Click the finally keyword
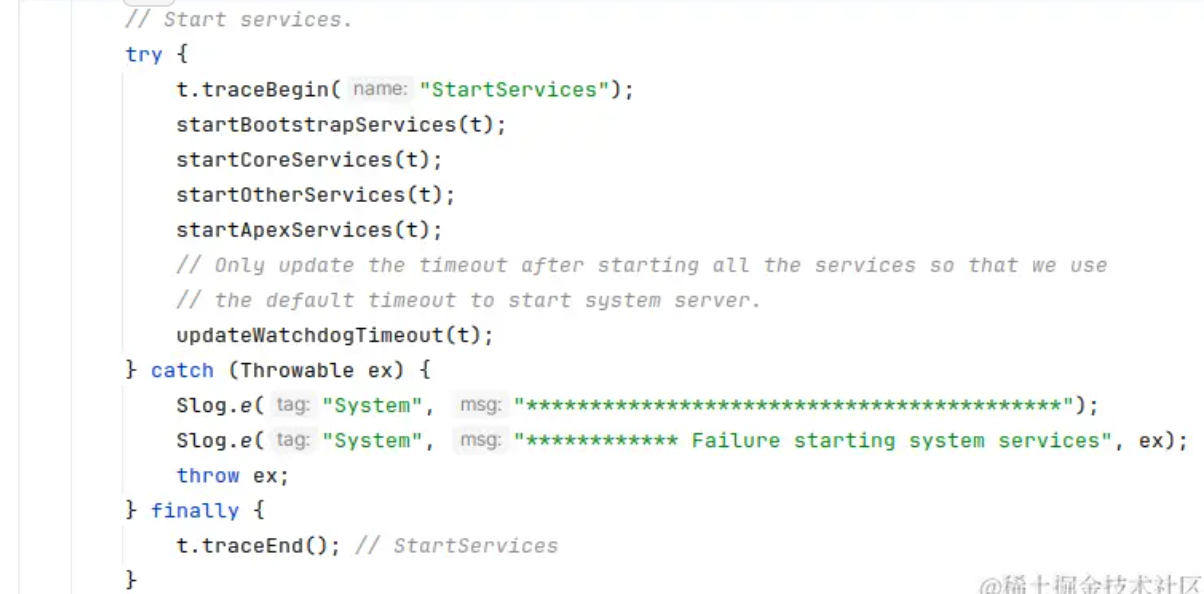Image resolution: width=1204 pixels, height=594 pixels. pyautogui.click(x=195, y=510)
